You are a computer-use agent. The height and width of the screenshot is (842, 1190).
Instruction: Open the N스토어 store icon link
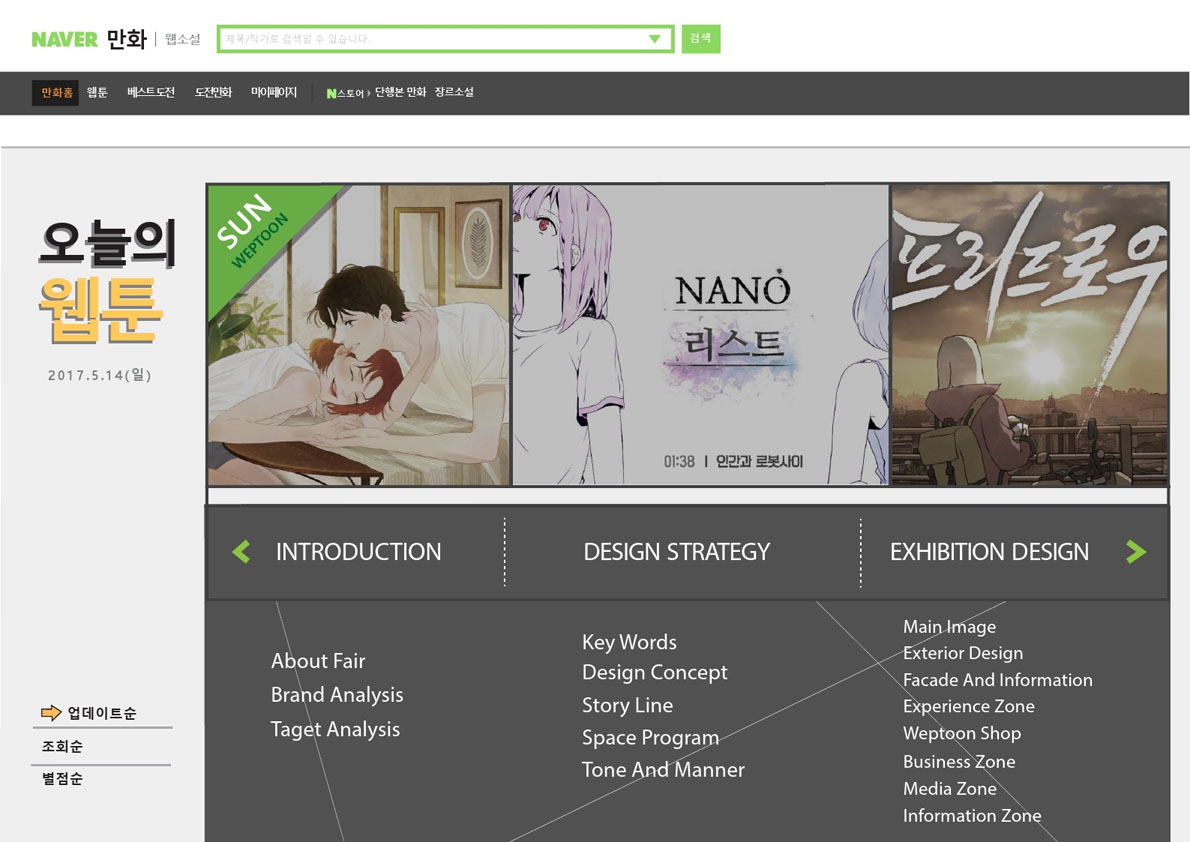(345, 93)
